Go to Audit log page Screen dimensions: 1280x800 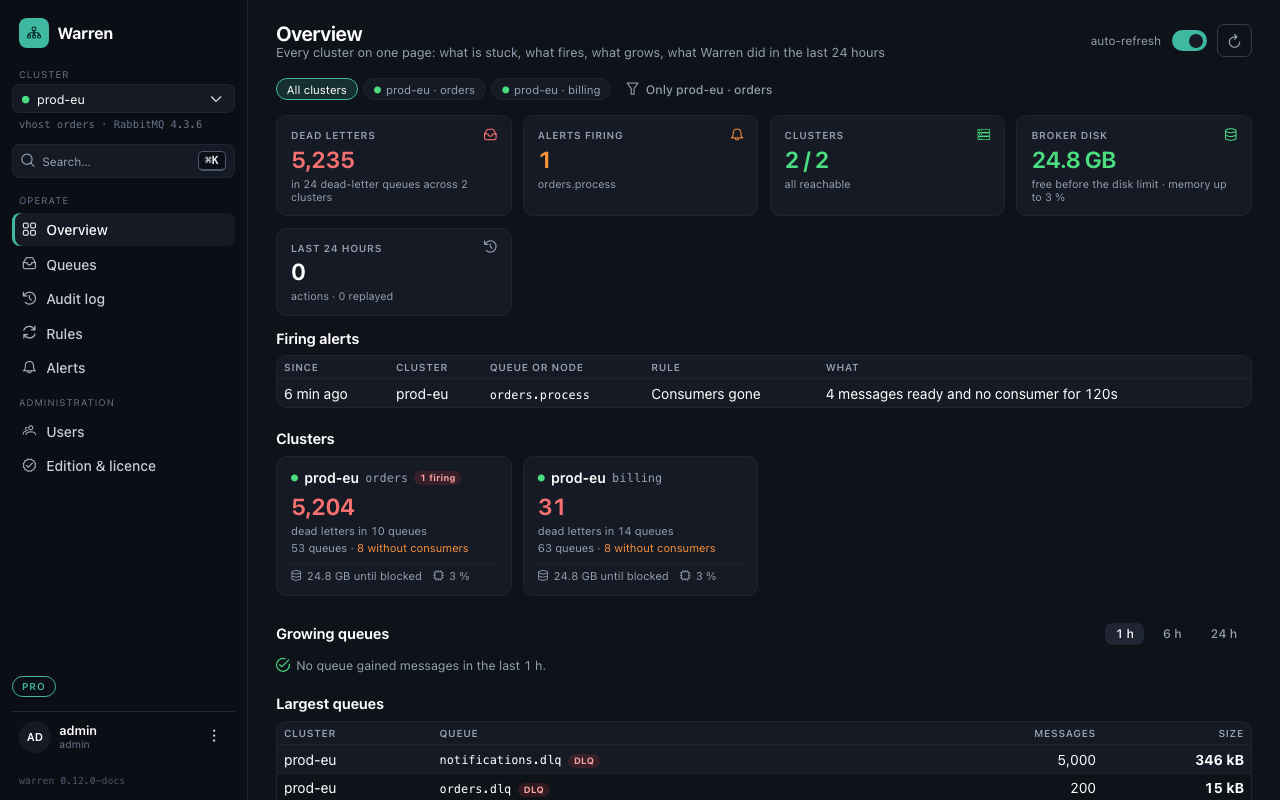tap(123, 299)
